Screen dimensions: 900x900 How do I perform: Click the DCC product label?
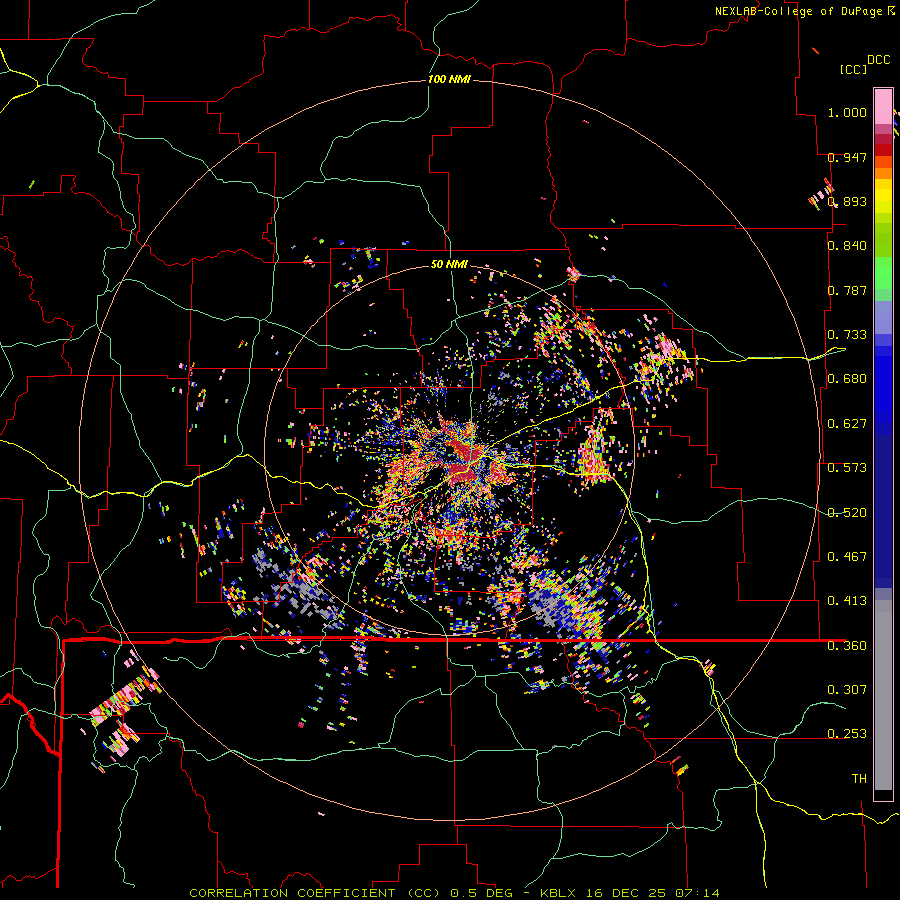(878, 60)
